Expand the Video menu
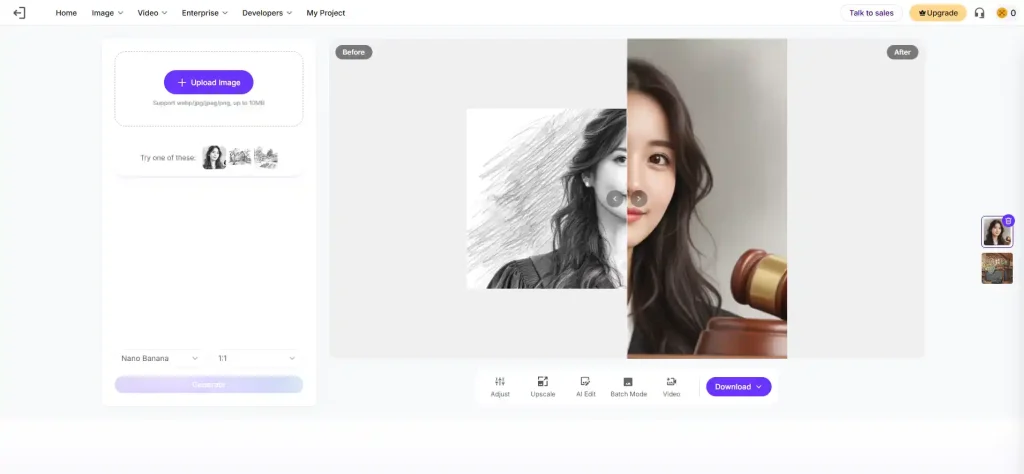The height and width of the screenshot is (474, 1024). click(x=152, y=13)
